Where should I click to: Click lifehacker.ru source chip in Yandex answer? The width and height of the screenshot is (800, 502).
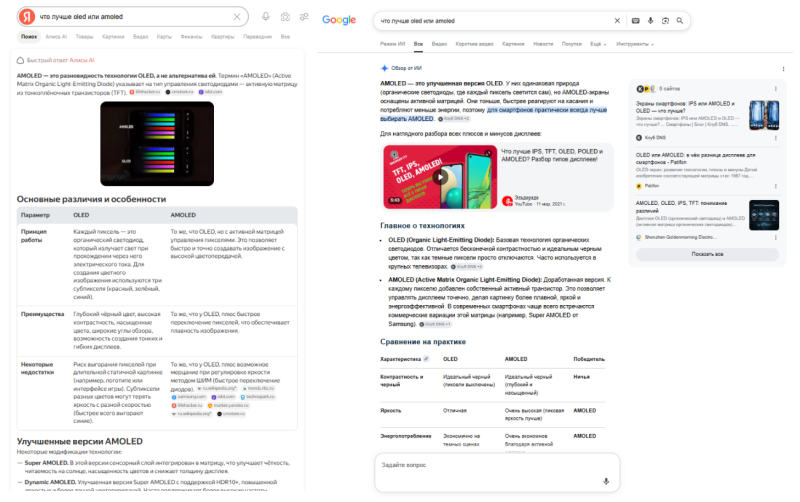point(145,92)
